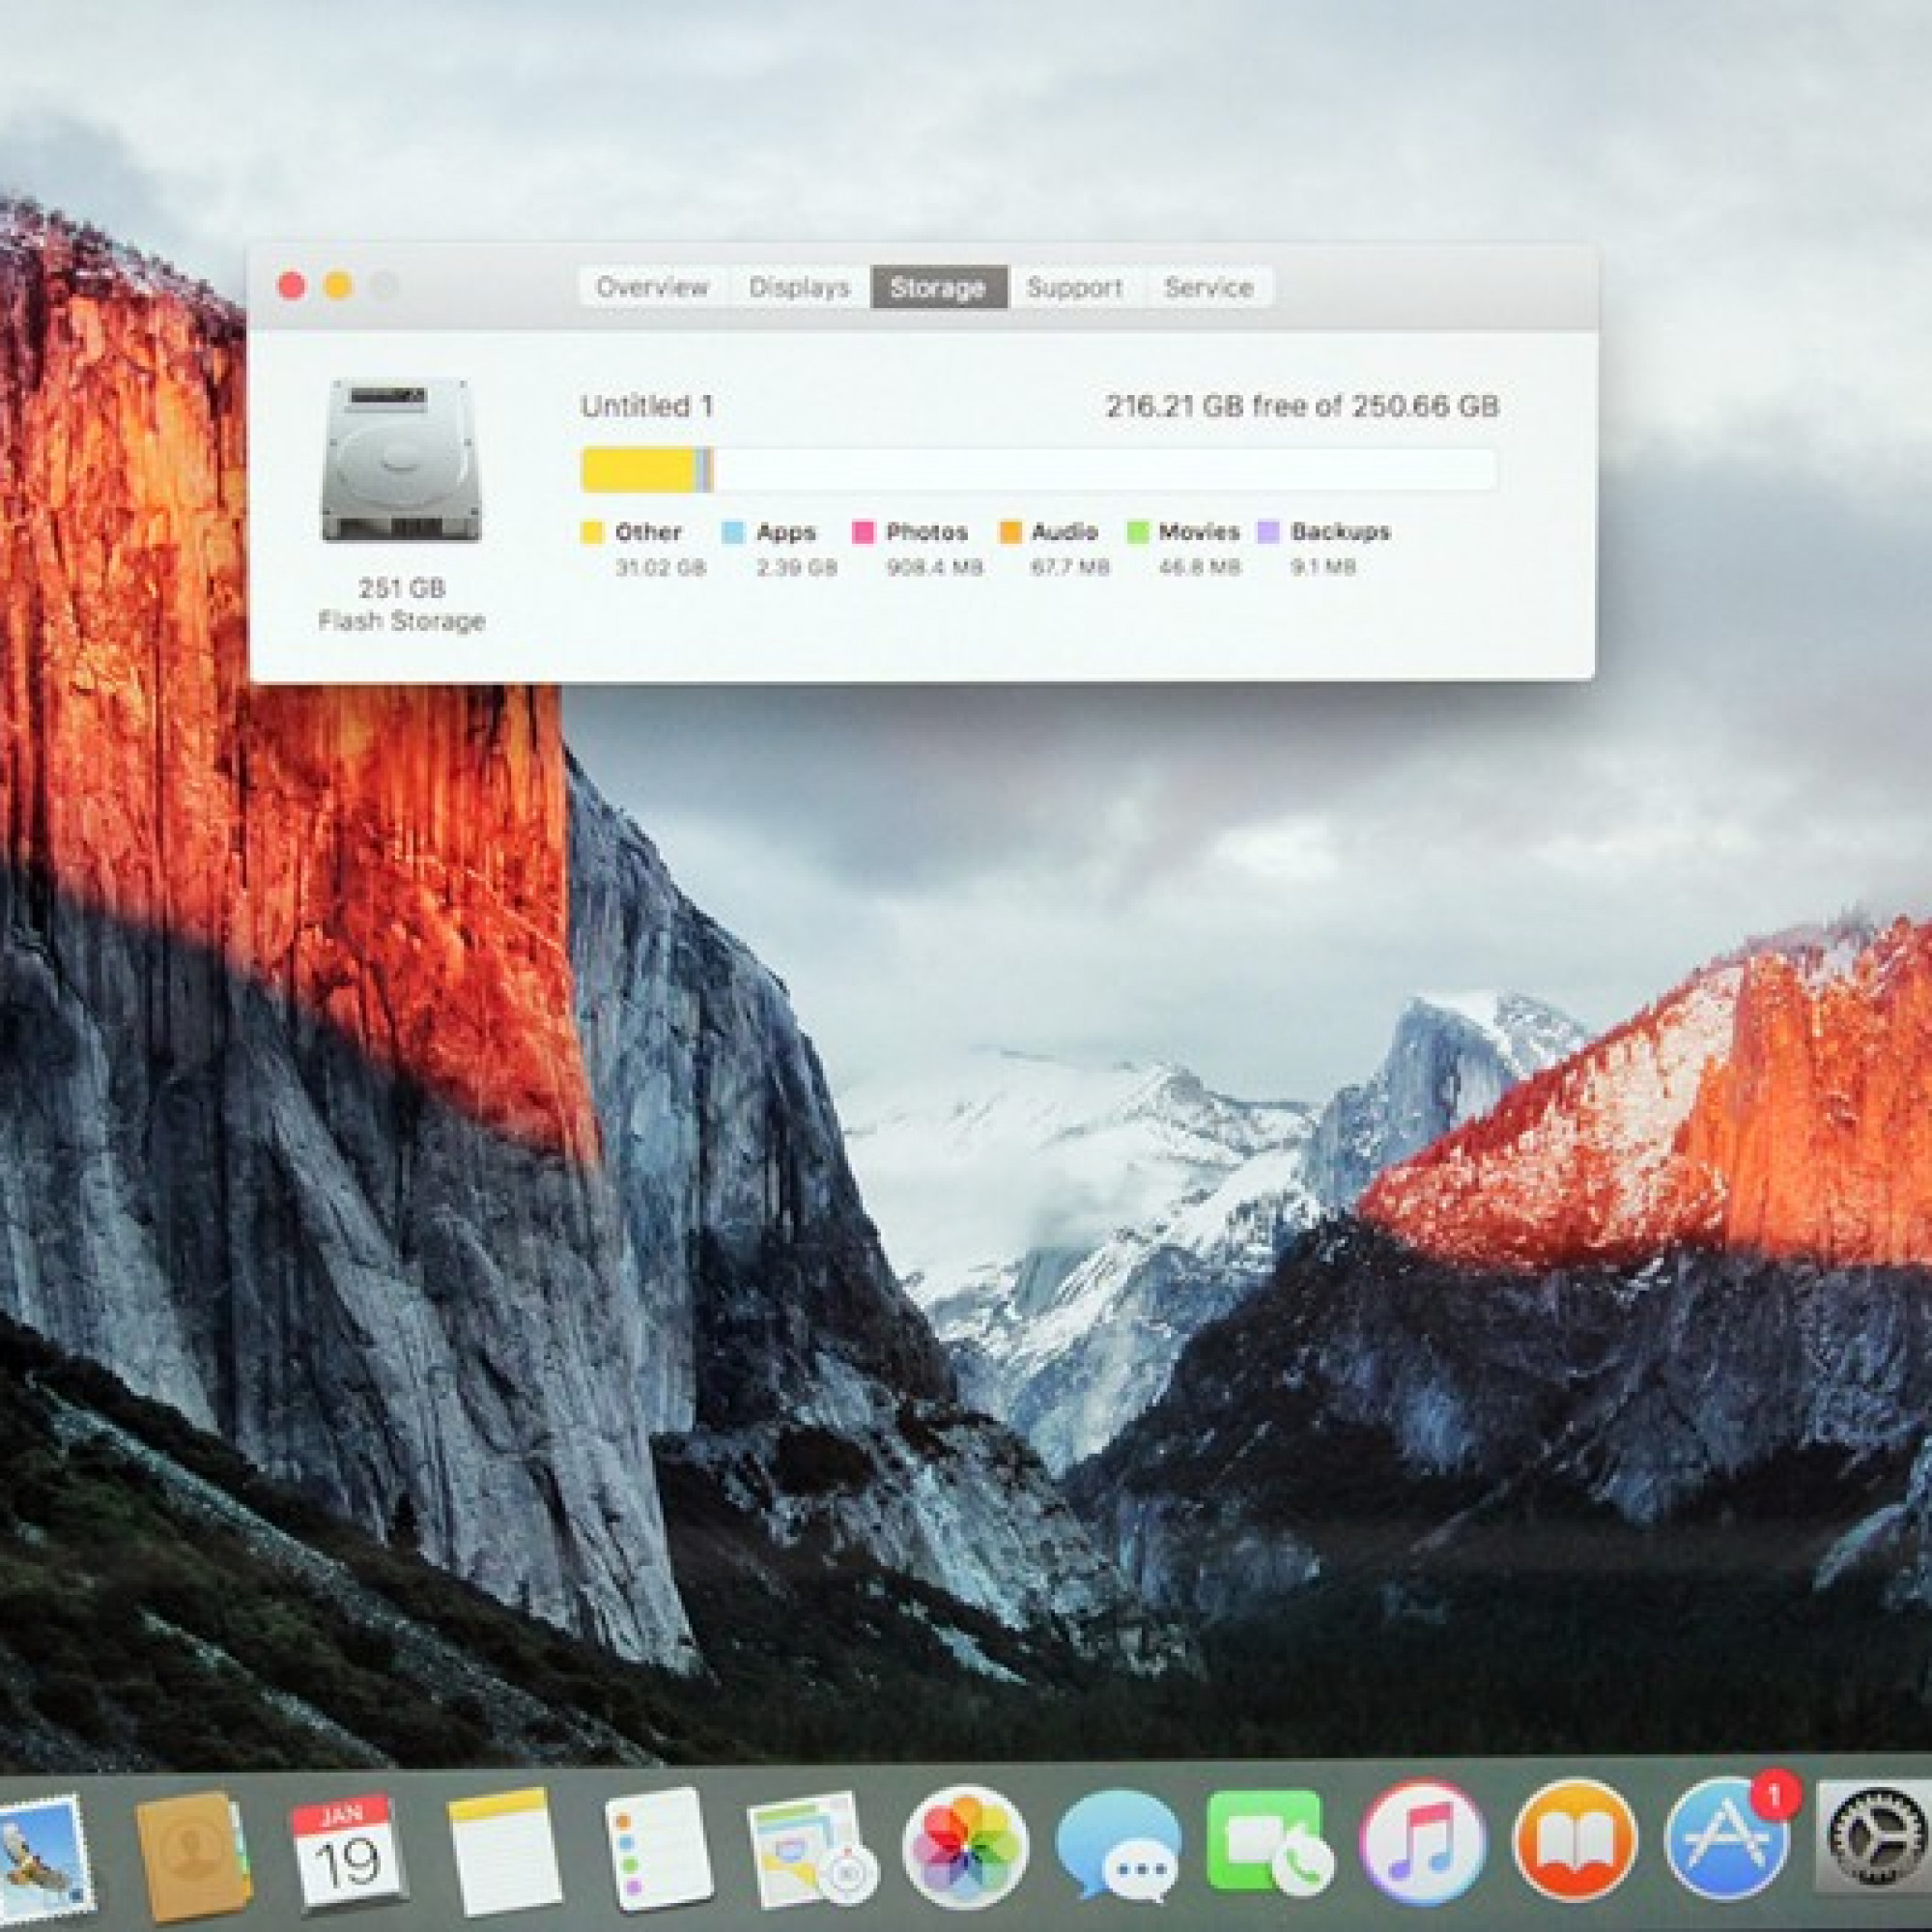This screenshot has width=1932, height=1932.
Task: Click the flash storage drive icon
Action: [x=401, y=461]
